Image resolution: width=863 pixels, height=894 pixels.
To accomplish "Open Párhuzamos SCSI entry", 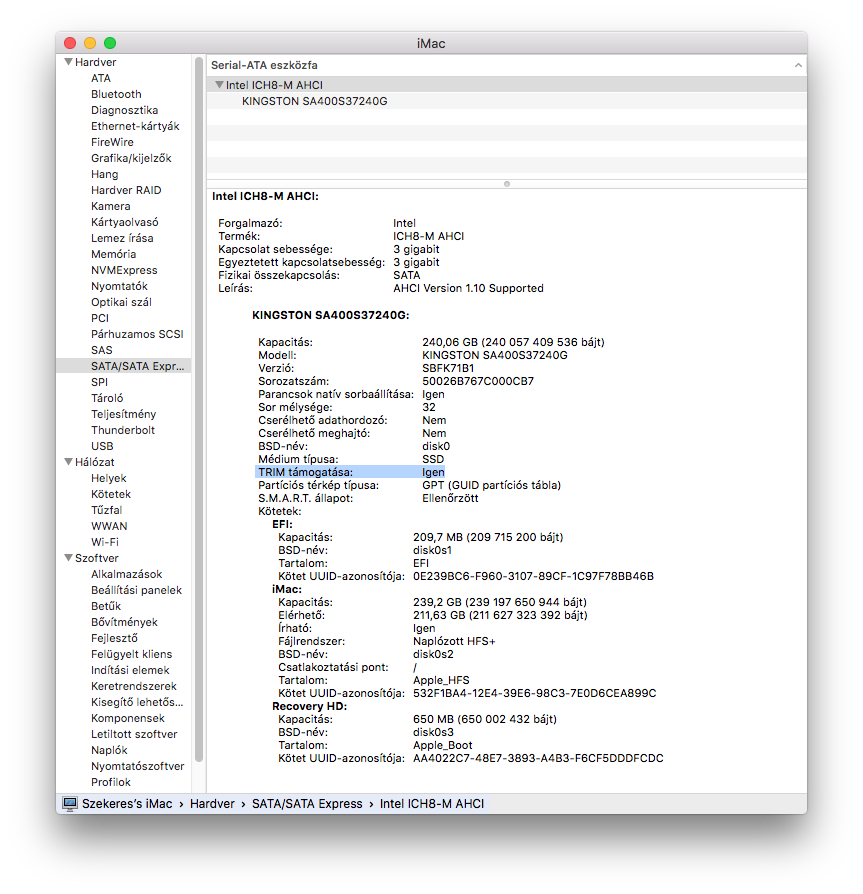I will click(x=137, y=334).
